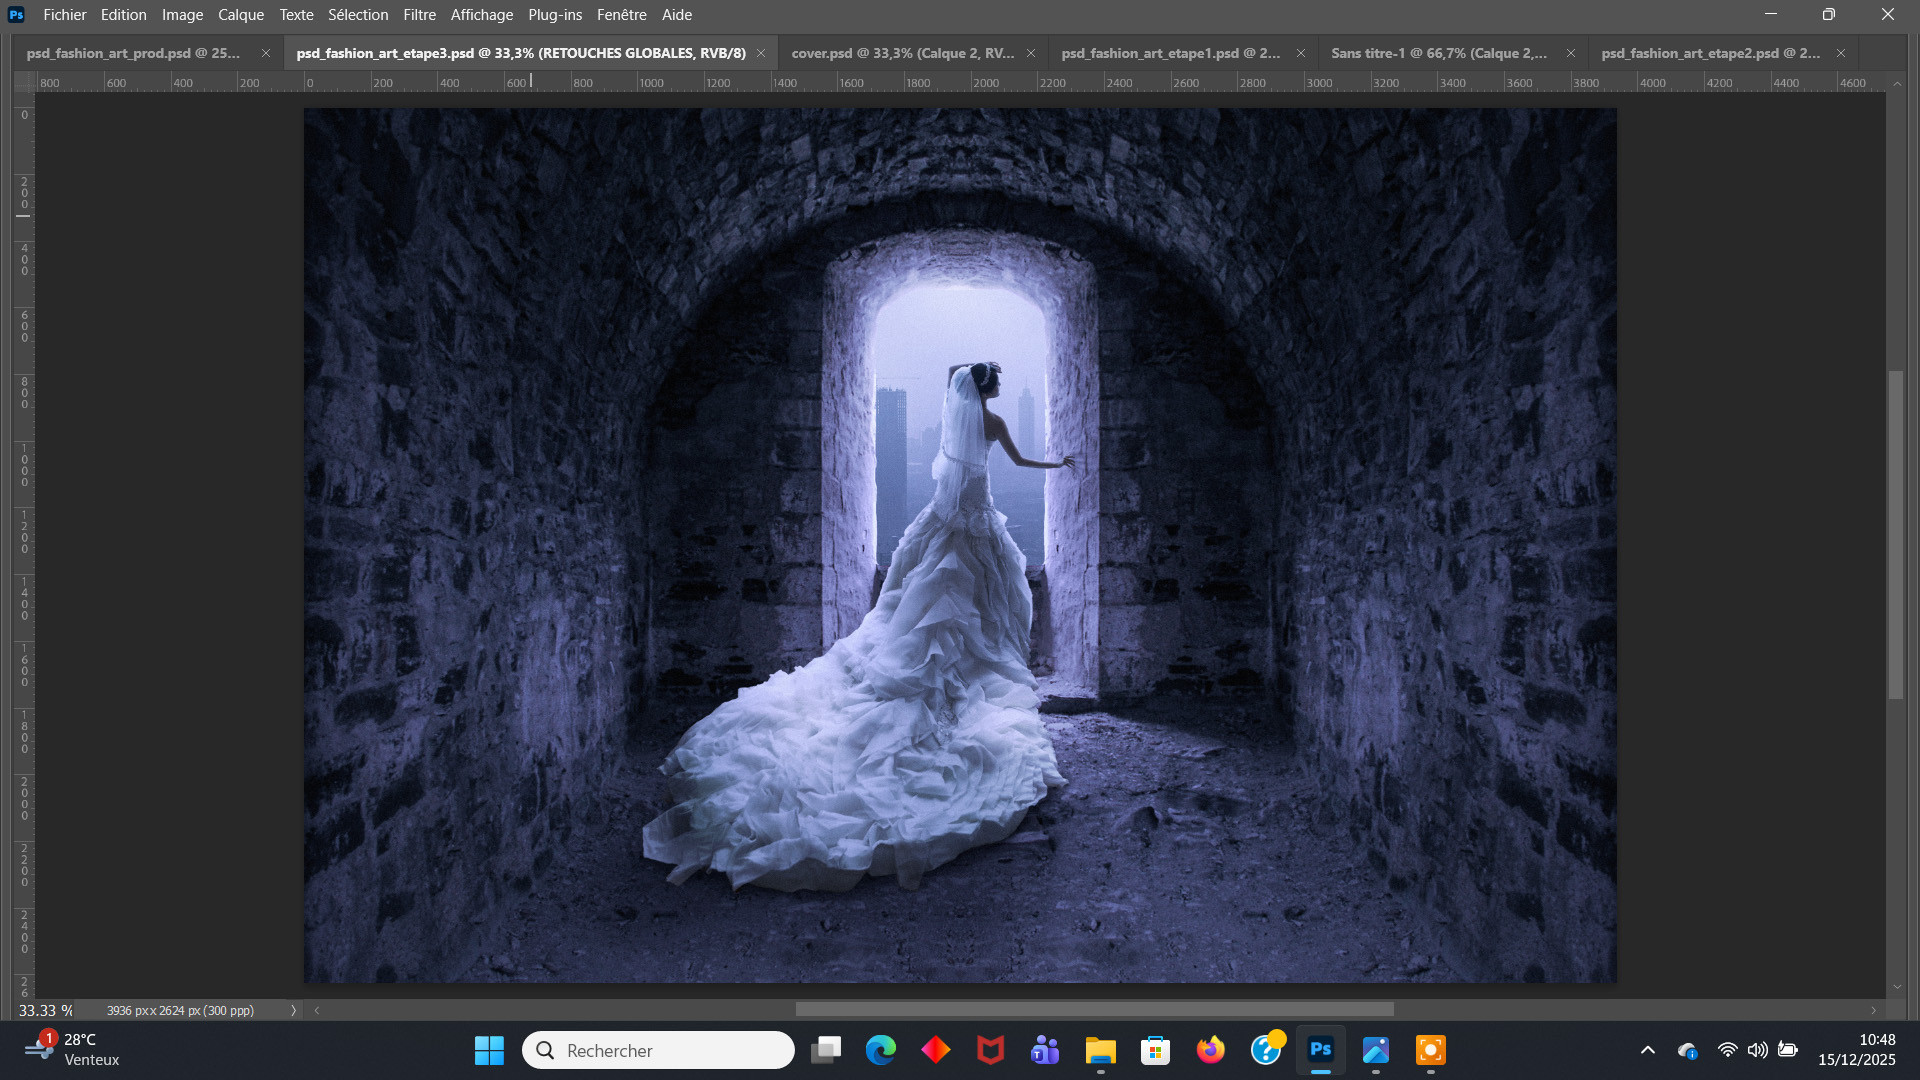Click the document dimensions status text
The width and height of the screenshot is (1920, 1080).
point(180,1010)
